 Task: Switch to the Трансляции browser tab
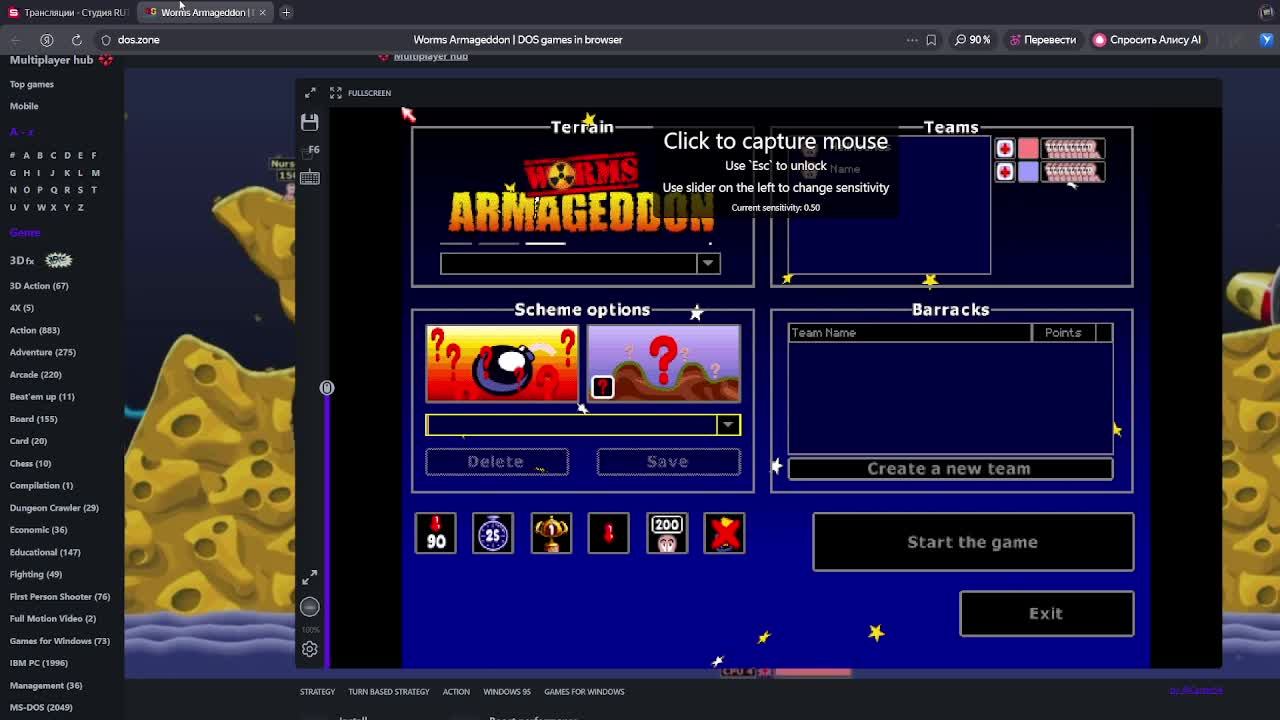coord(68,12)
